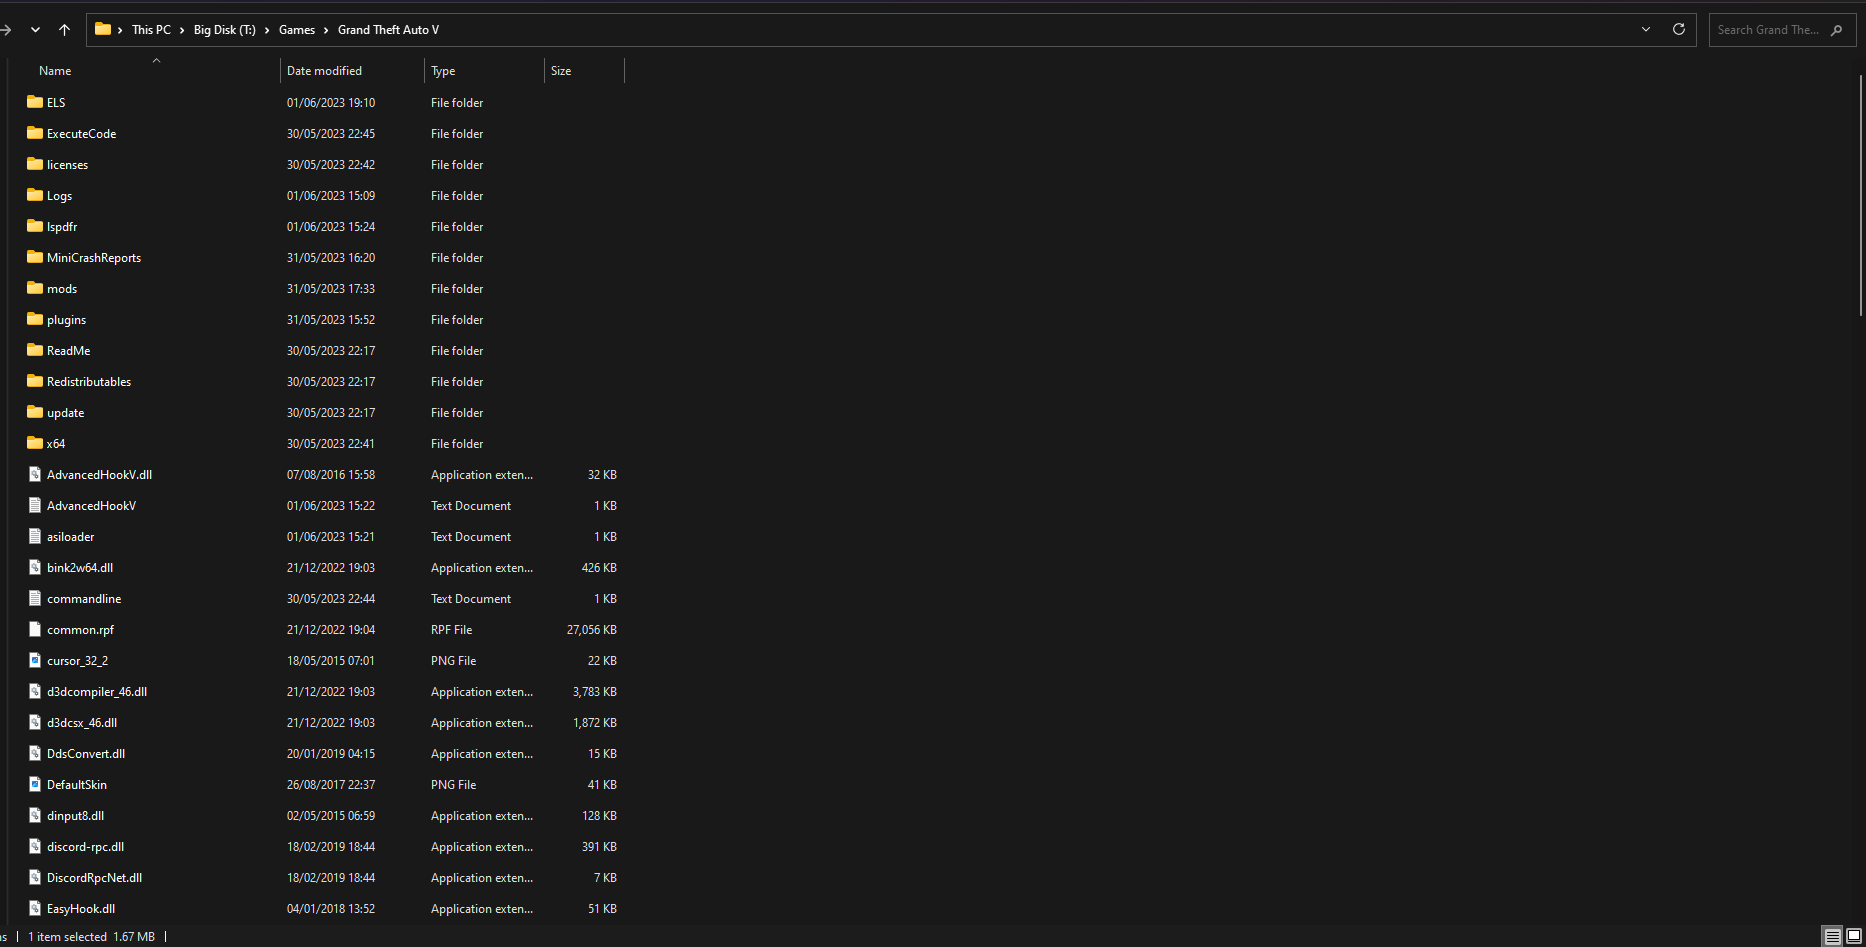Screen dimensions: 1866x947
Task: Click the d3dcompiler_46.dll file icon
Action: click(35, 691)
